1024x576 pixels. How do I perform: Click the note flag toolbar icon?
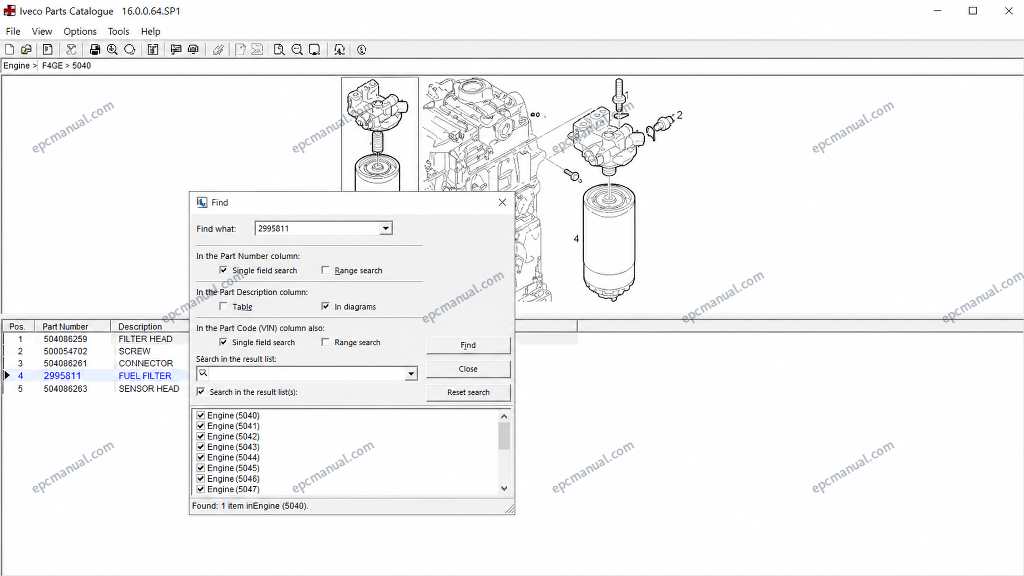click(176, 50)
